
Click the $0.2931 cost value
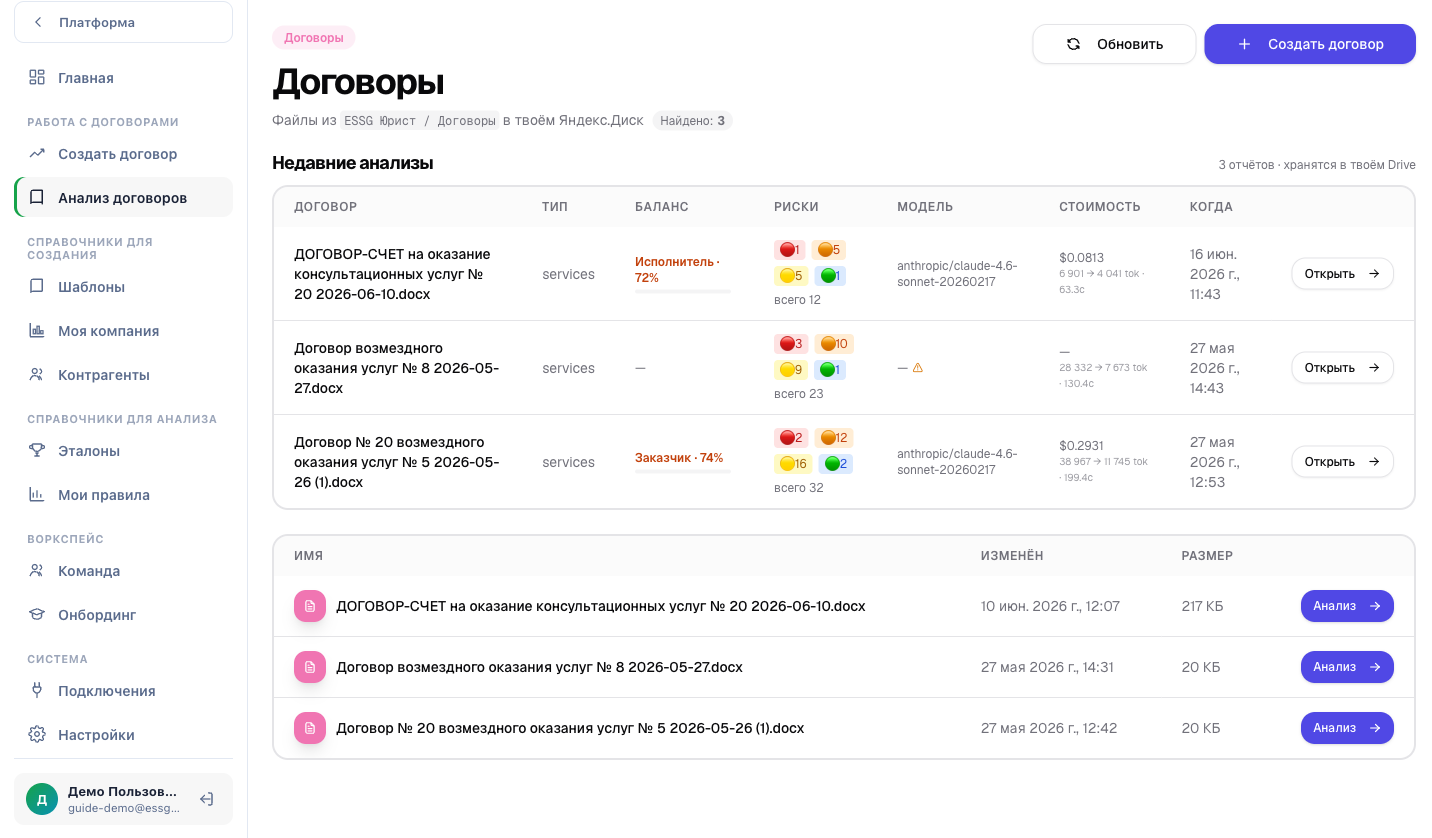pyautogui.click(x=1082, y=445)
